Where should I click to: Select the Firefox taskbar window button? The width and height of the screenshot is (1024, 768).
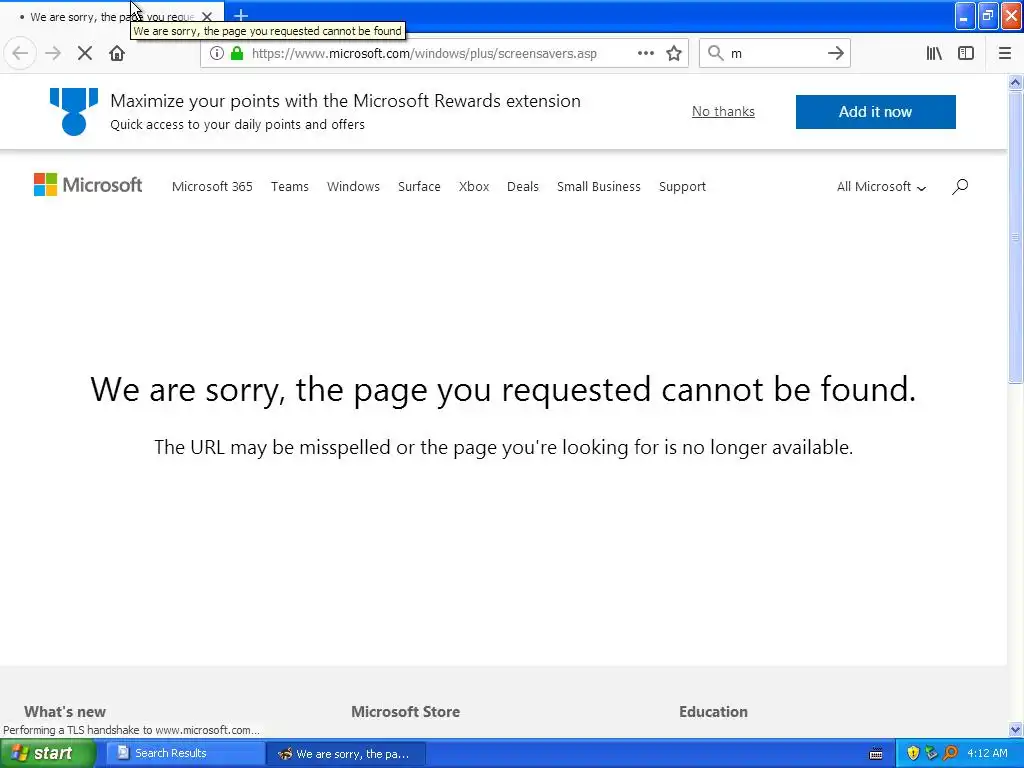pyautogui.click(x=346, y=754)
